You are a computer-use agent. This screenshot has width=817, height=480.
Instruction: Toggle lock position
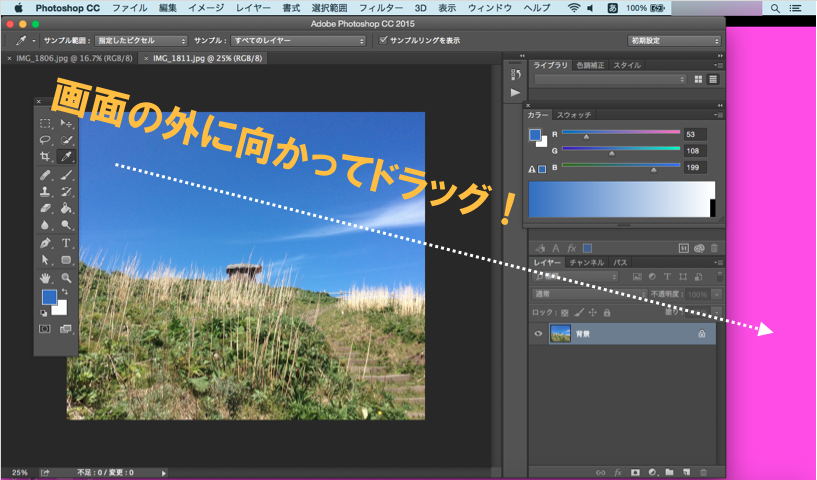592,313
